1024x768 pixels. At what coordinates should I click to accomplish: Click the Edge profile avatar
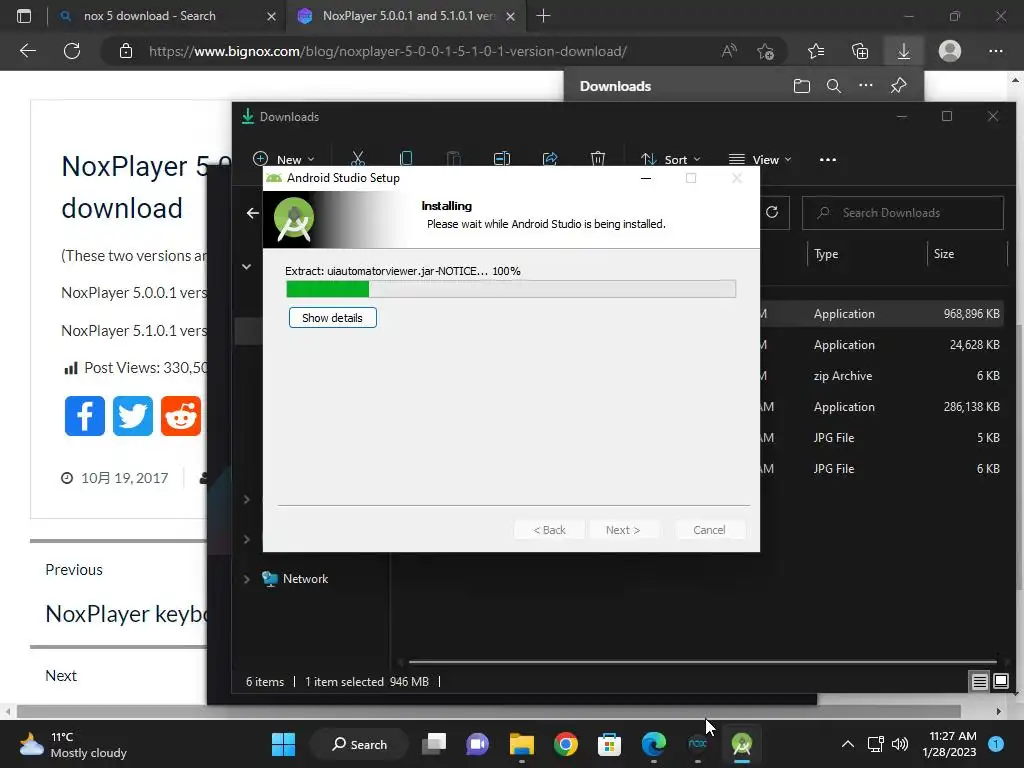coord(950,51)
